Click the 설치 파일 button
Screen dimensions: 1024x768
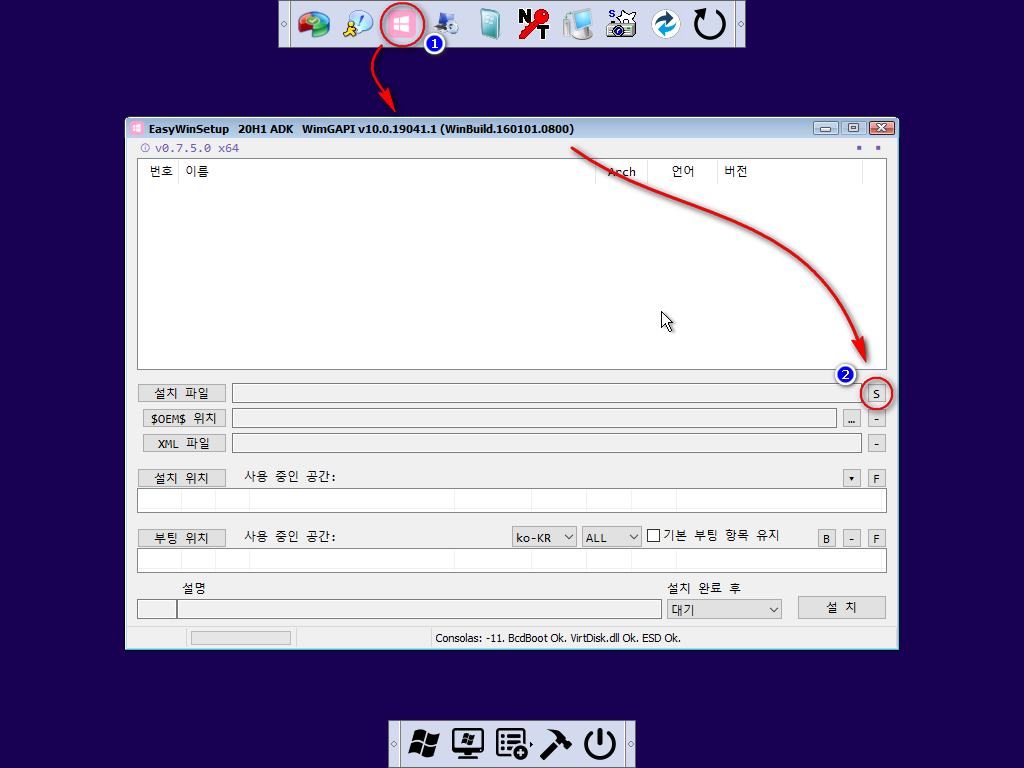click(x=182, y=393)
